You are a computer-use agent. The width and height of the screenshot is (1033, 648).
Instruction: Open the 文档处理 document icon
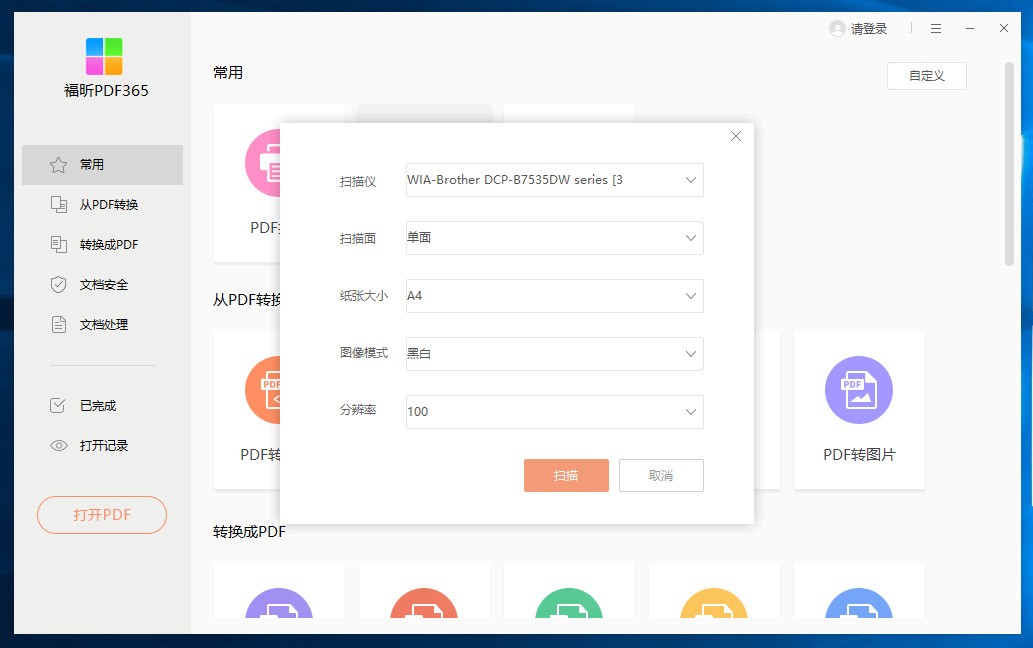(58, 324)
